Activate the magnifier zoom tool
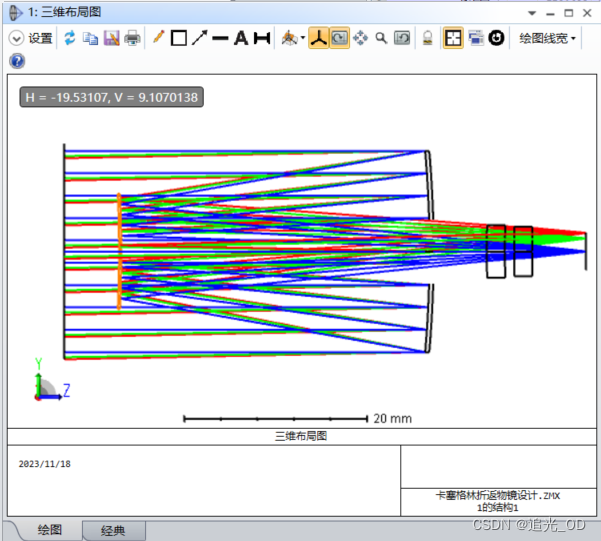601x541 pixels. pyautogui.click(x=381, y=38)
